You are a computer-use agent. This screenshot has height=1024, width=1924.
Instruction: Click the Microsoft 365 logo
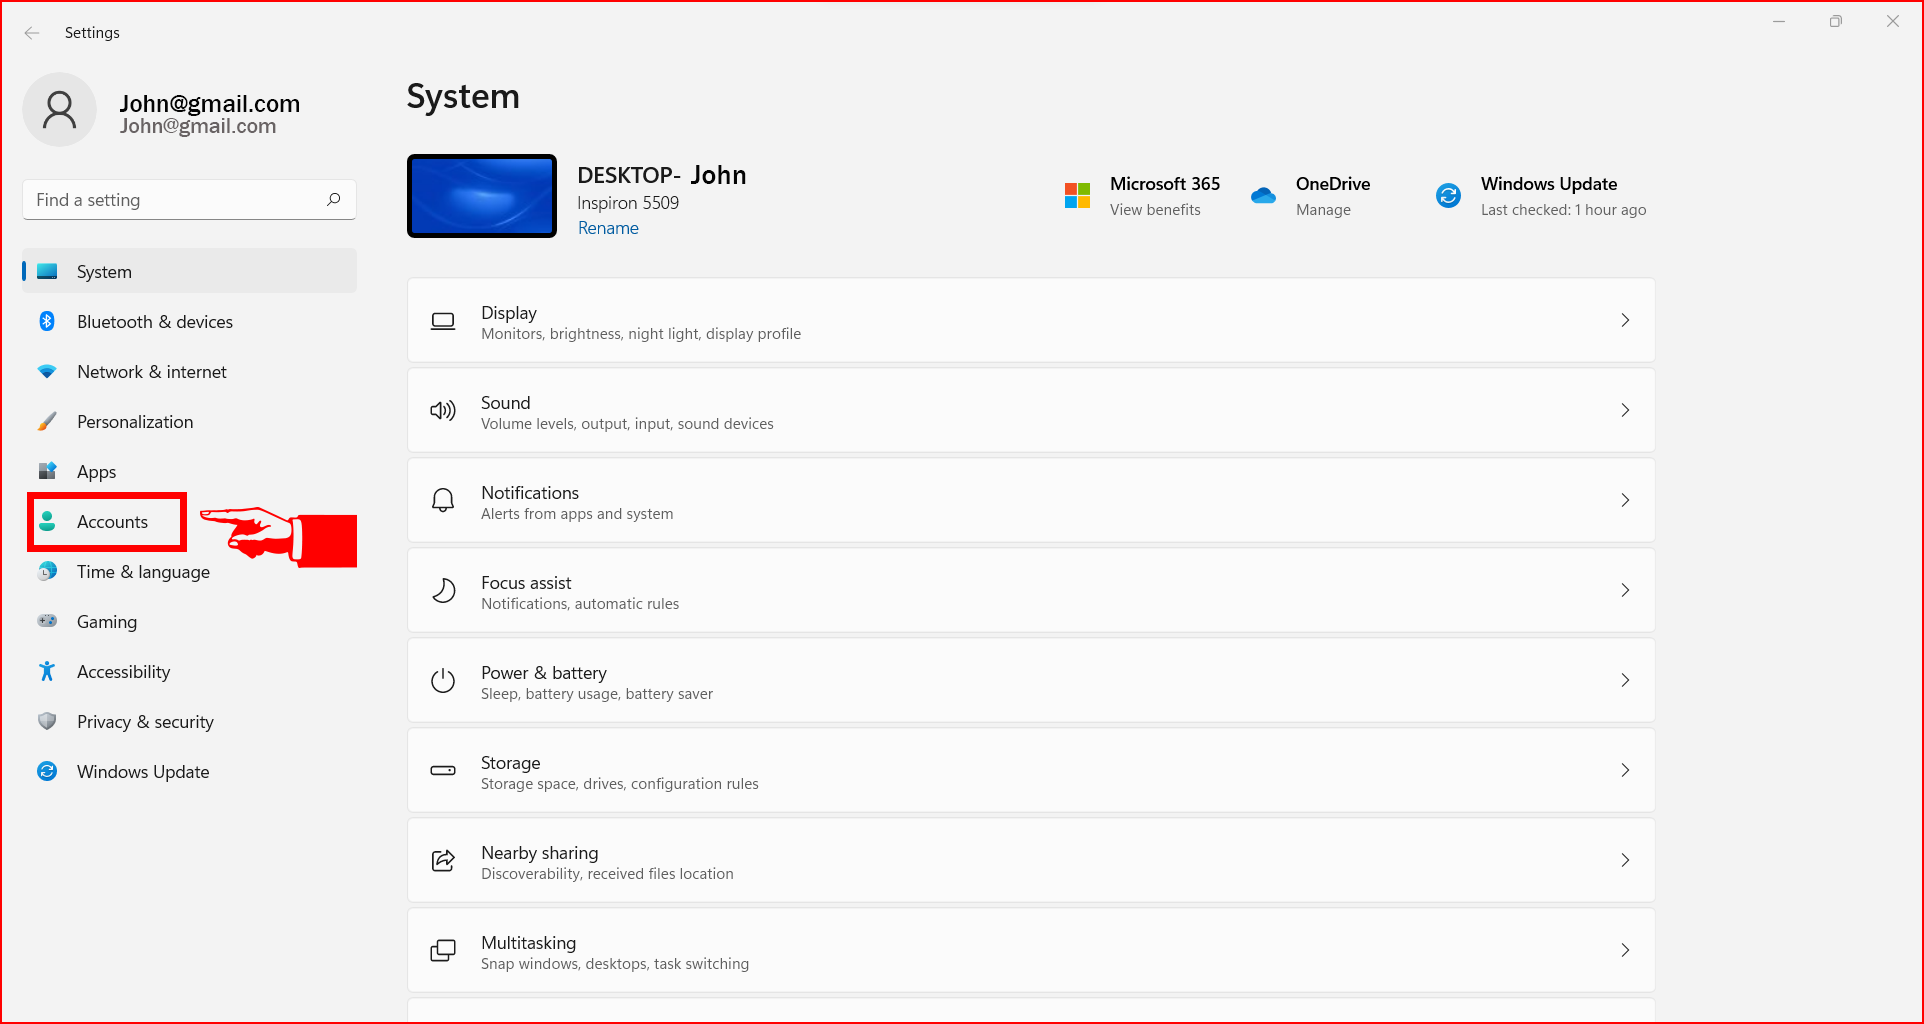point(1077,195)
